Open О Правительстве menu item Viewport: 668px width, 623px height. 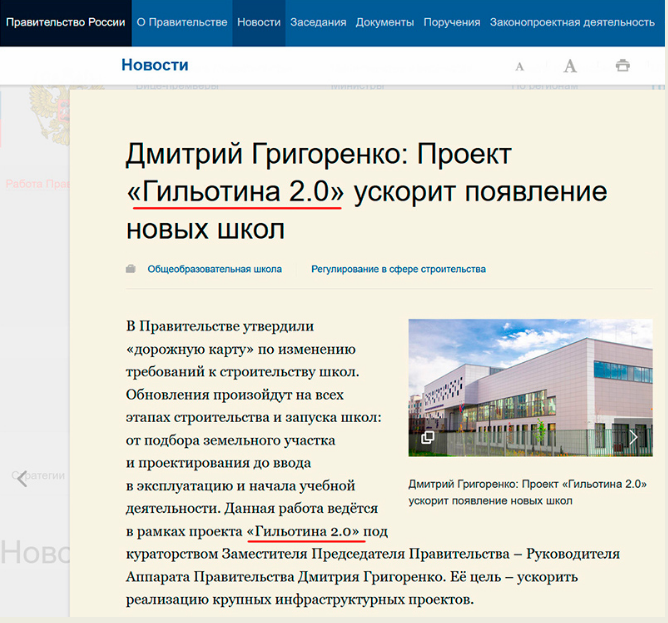click(x=182, y=23)
